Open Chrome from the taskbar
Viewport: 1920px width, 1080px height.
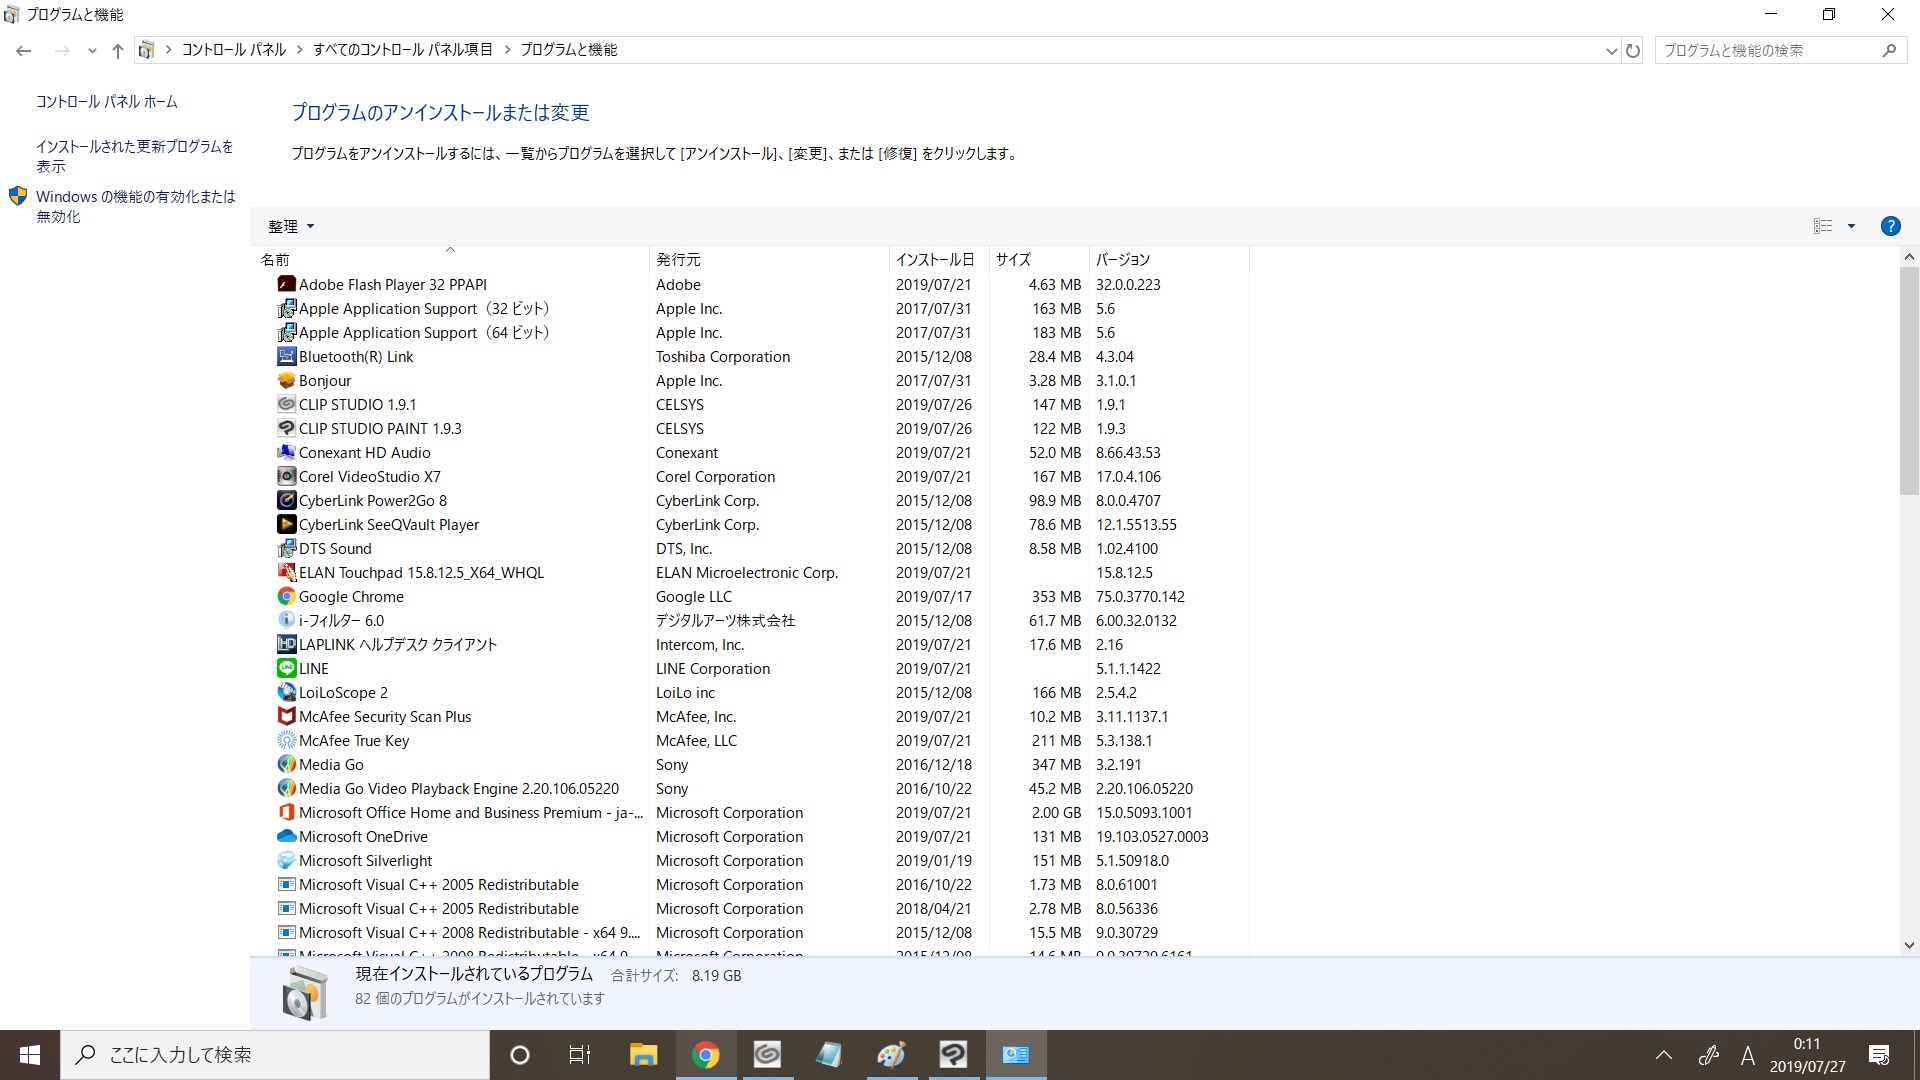coord(705,1055)
